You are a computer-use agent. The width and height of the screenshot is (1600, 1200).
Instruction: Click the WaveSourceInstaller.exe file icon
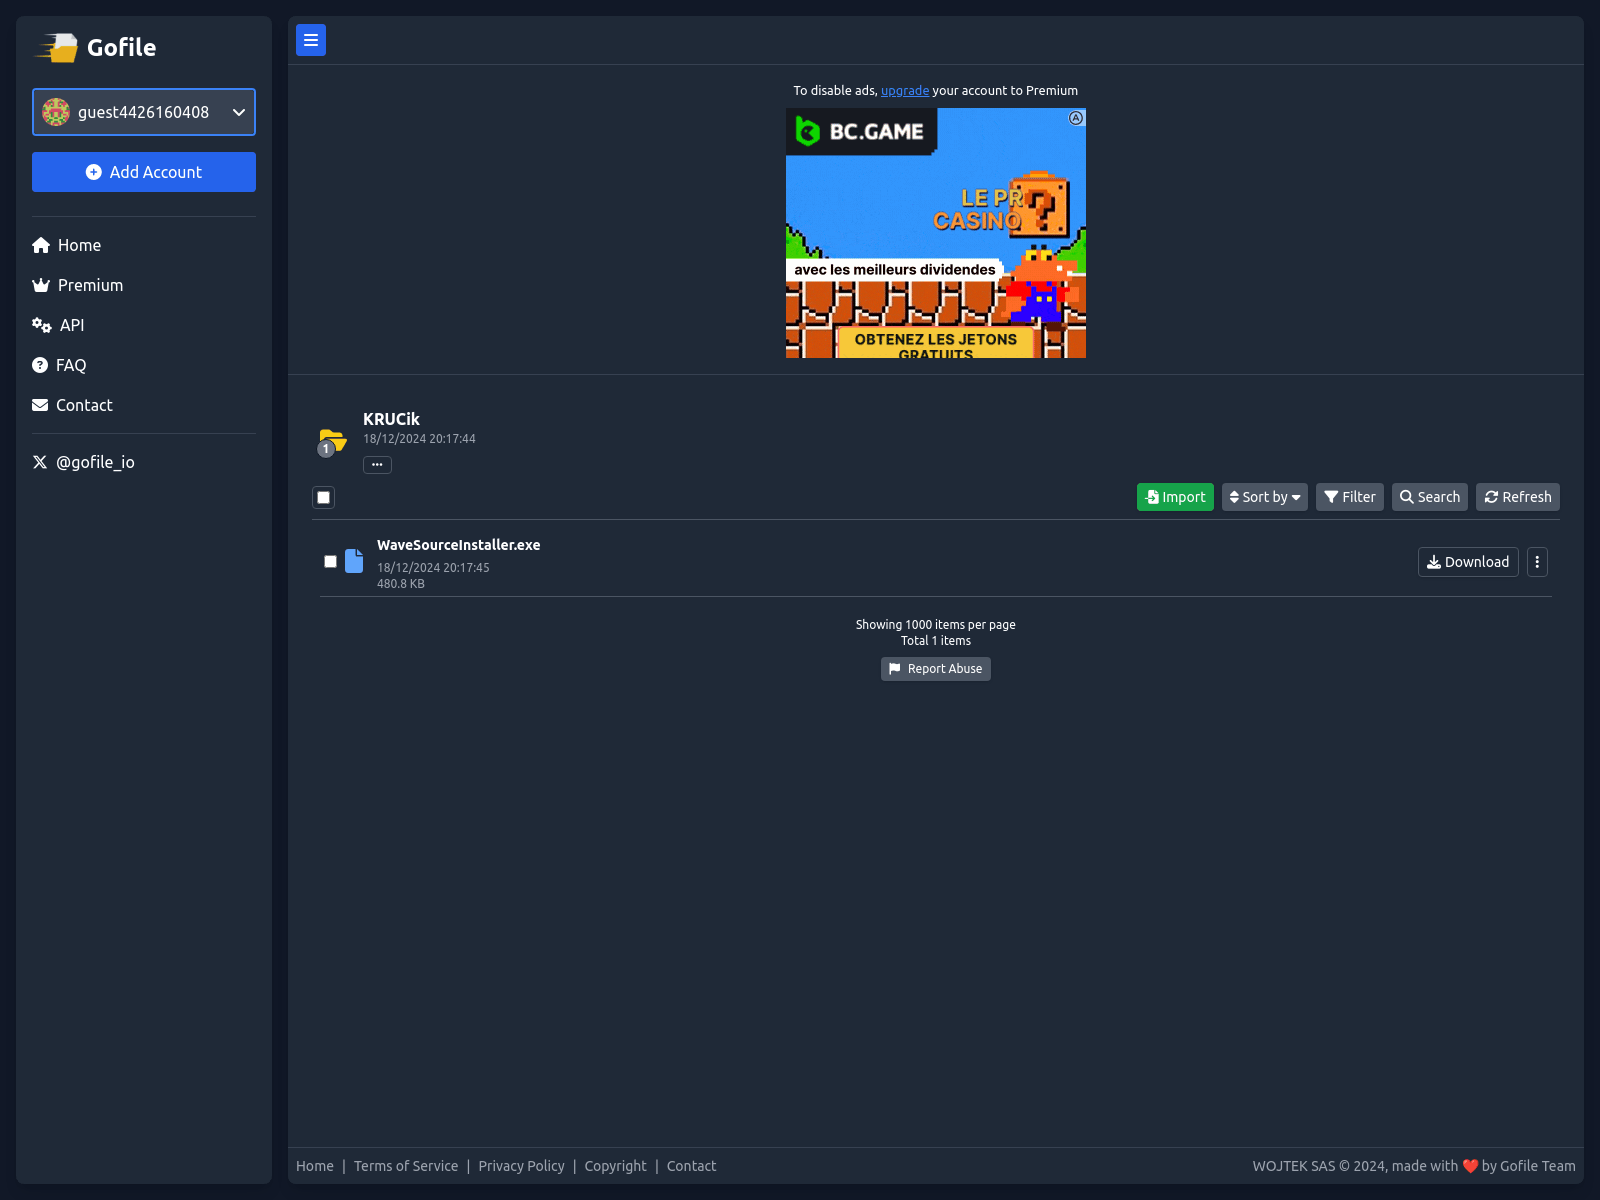pyautogui.click(x=354, y=561)
